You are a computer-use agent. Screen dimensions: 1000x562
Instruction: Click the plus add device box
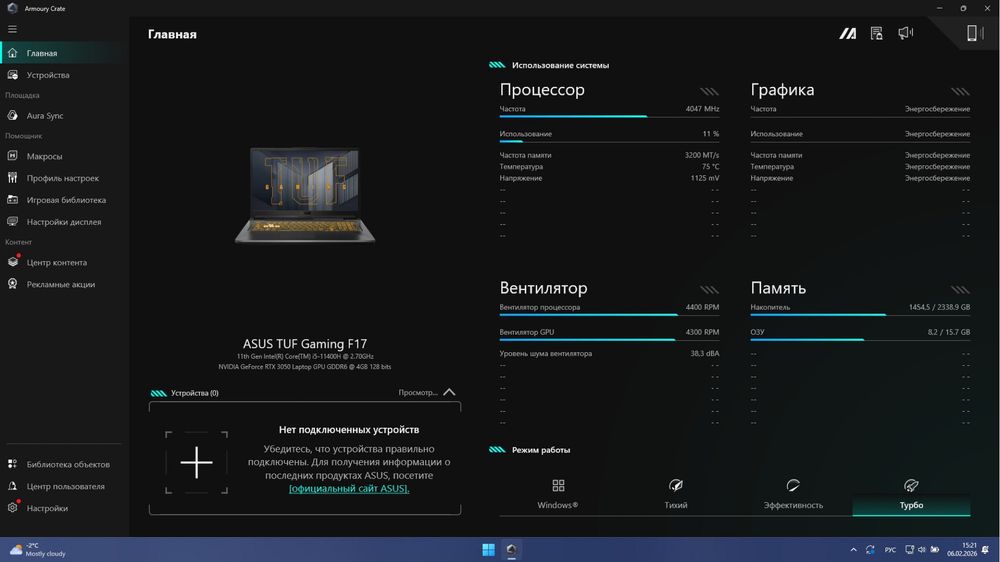(196, 462)
